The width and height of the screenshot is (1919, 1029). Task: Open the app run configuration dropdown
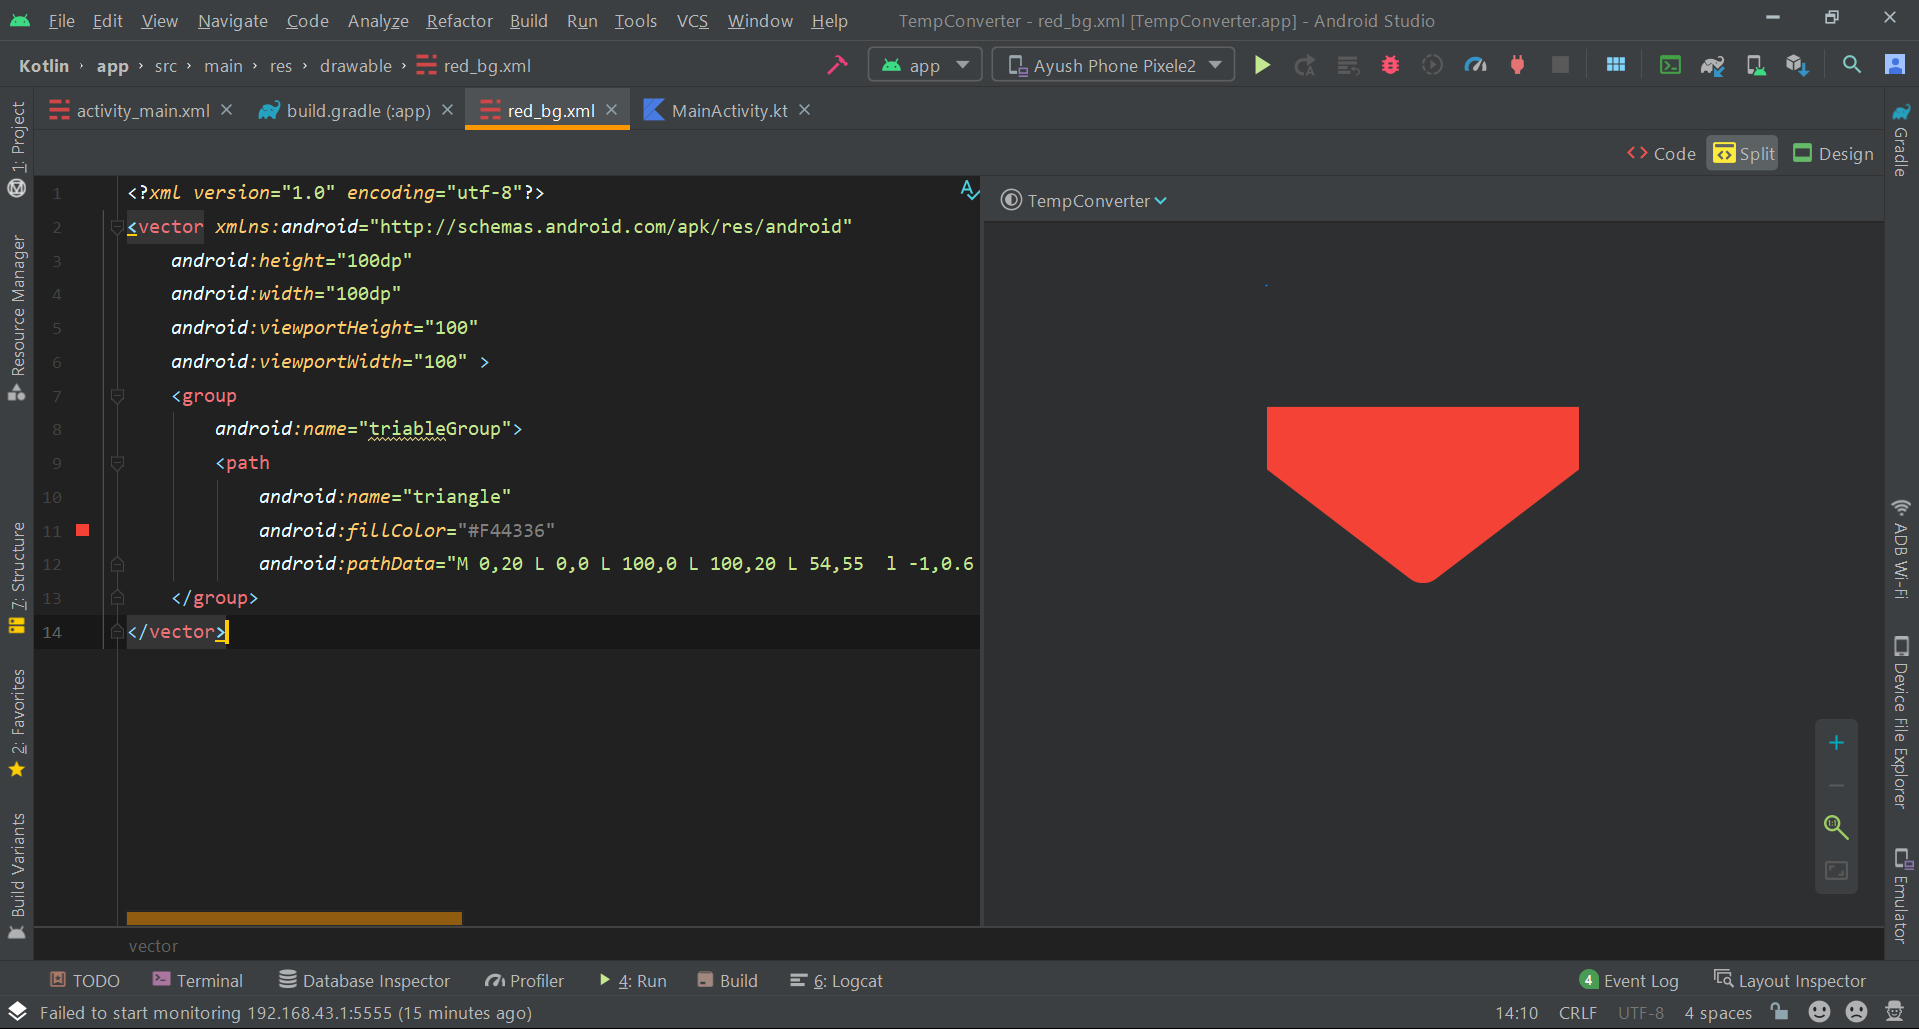923,64
